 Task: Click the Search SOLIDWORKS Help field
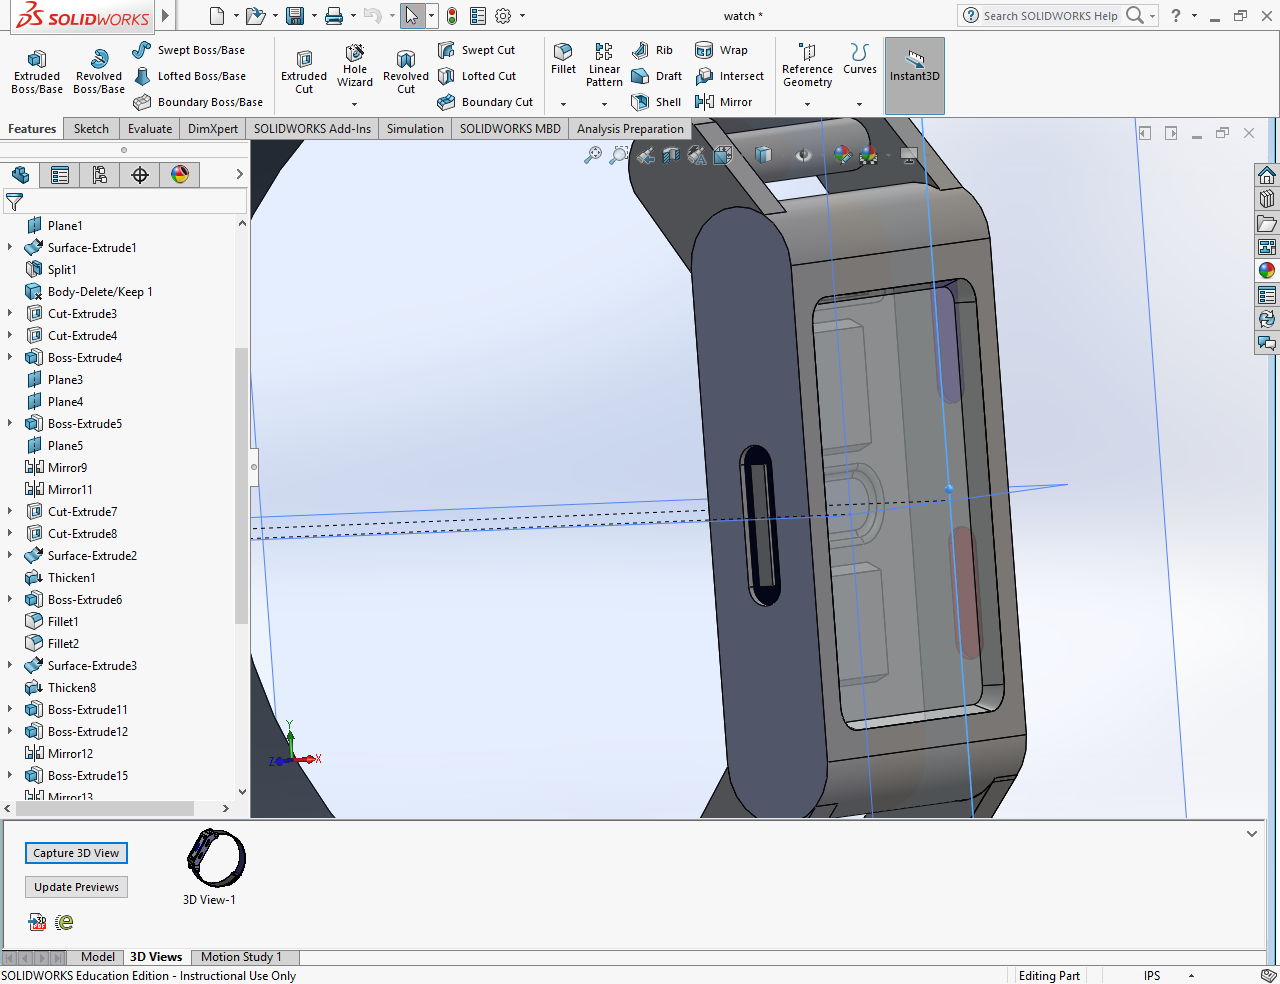[1050, 16]
